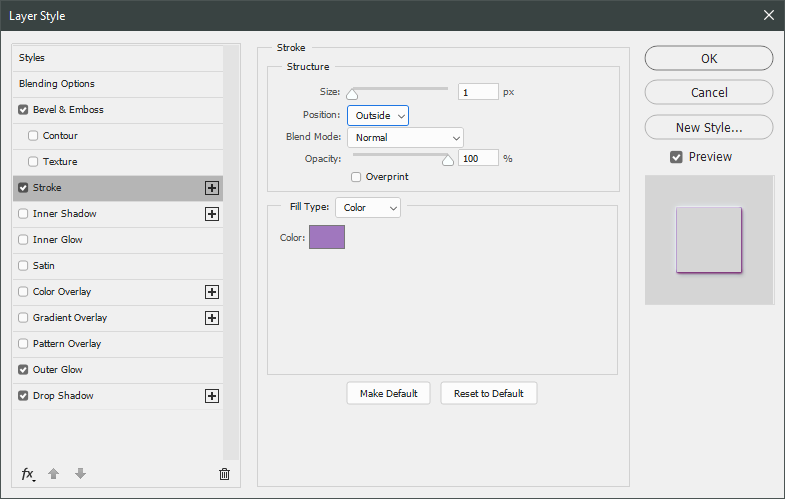Open the Position dropdown

click(x=377, y=116)
